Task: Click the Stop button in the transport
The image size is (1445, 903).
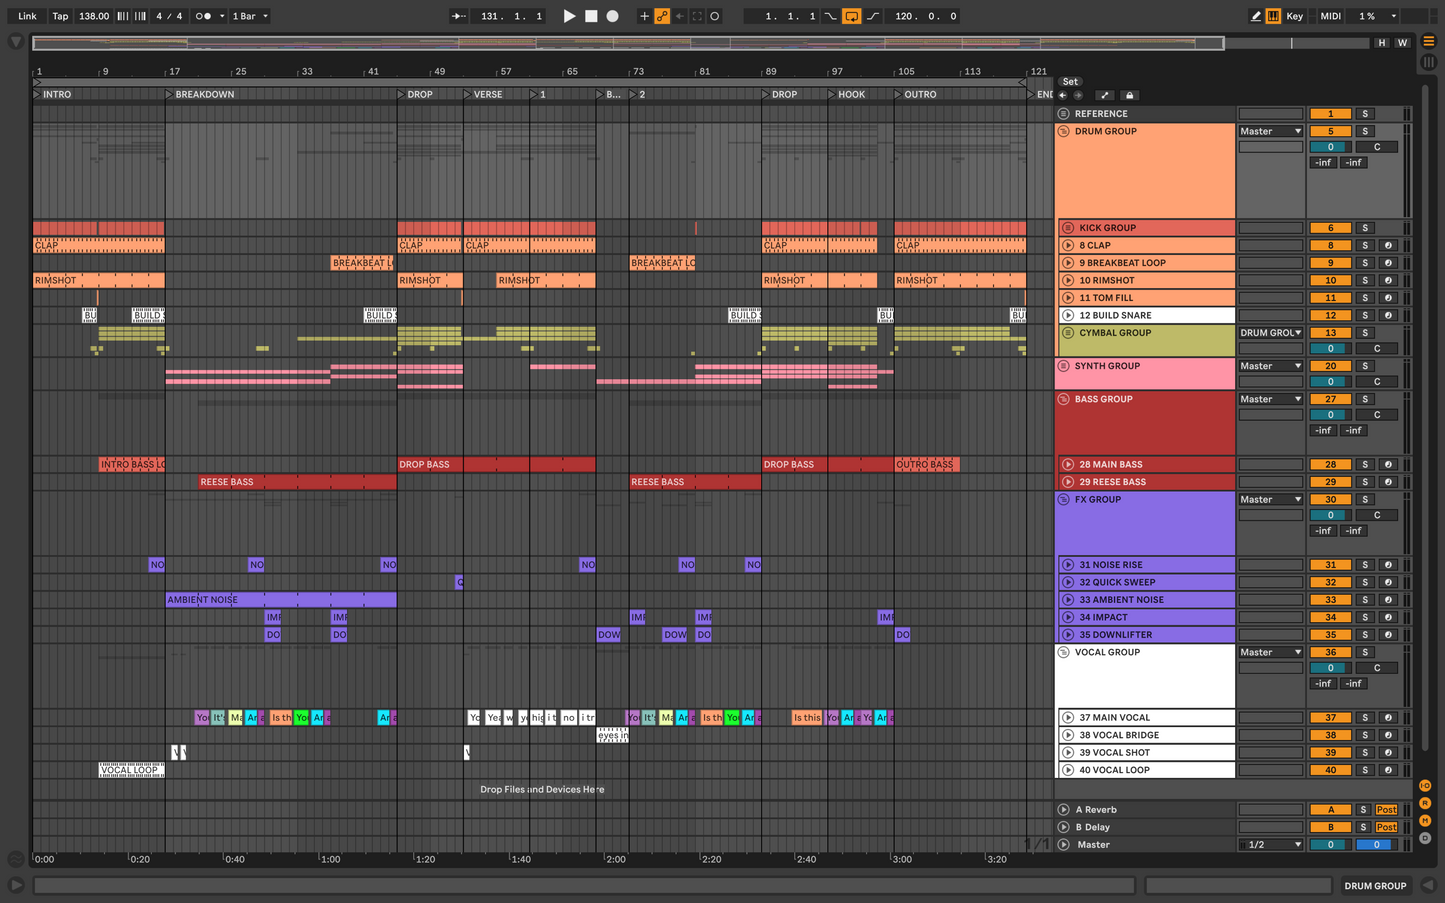Action: click(591, 16)
